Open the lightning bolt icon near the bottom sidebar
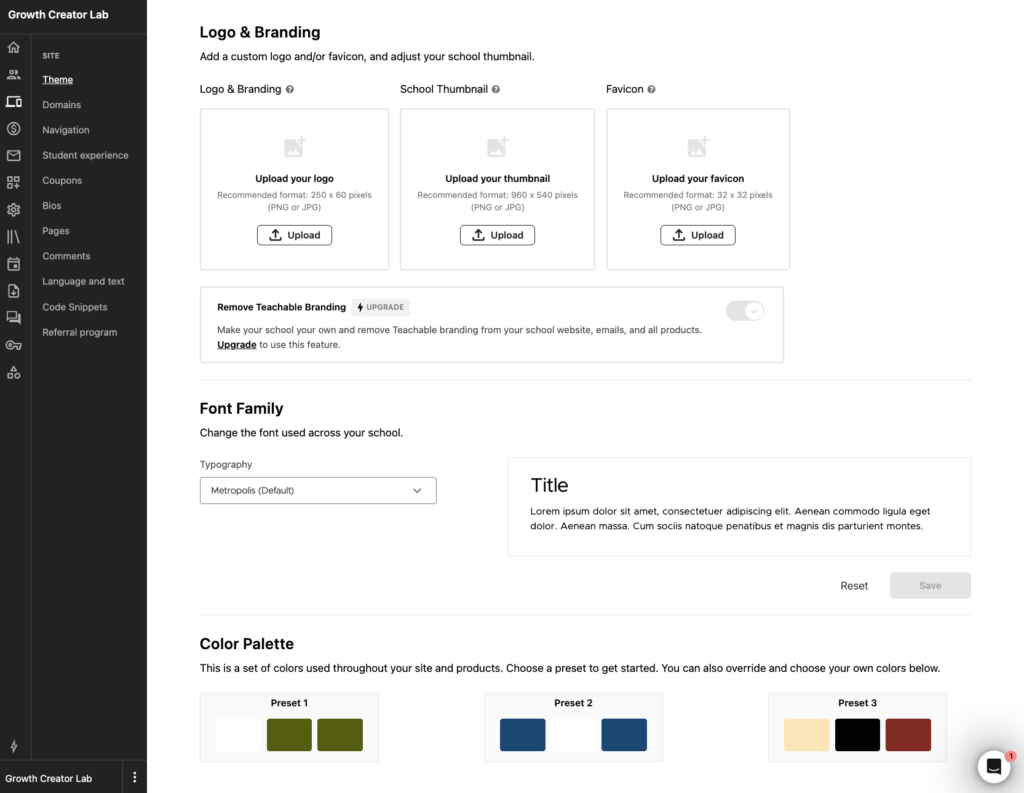 coord(14,746)
